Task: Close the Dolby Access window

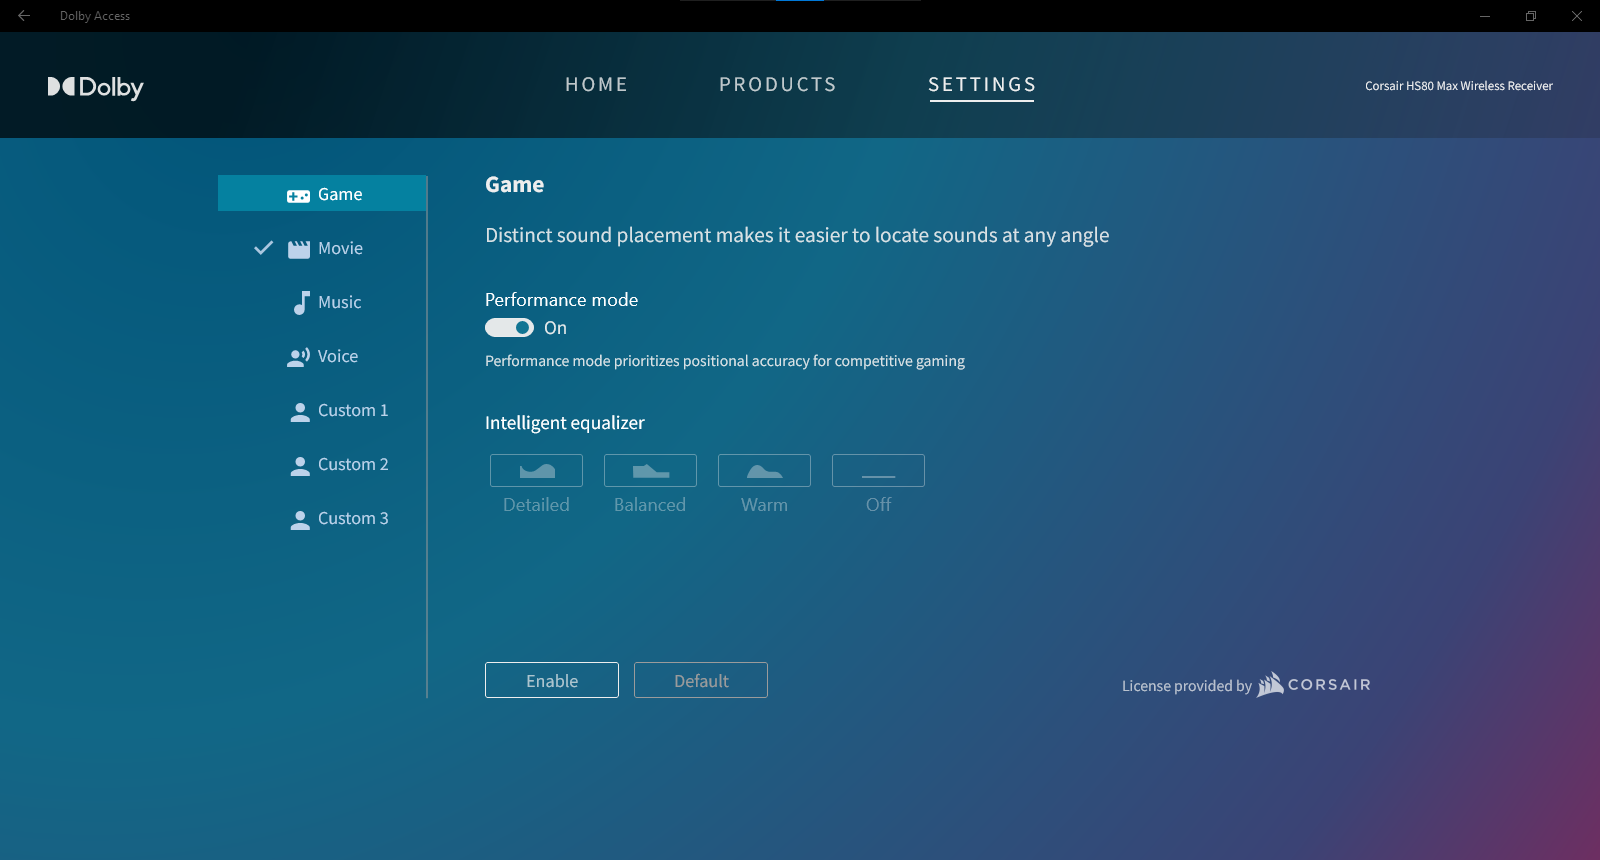Action: click(1577, 16)
